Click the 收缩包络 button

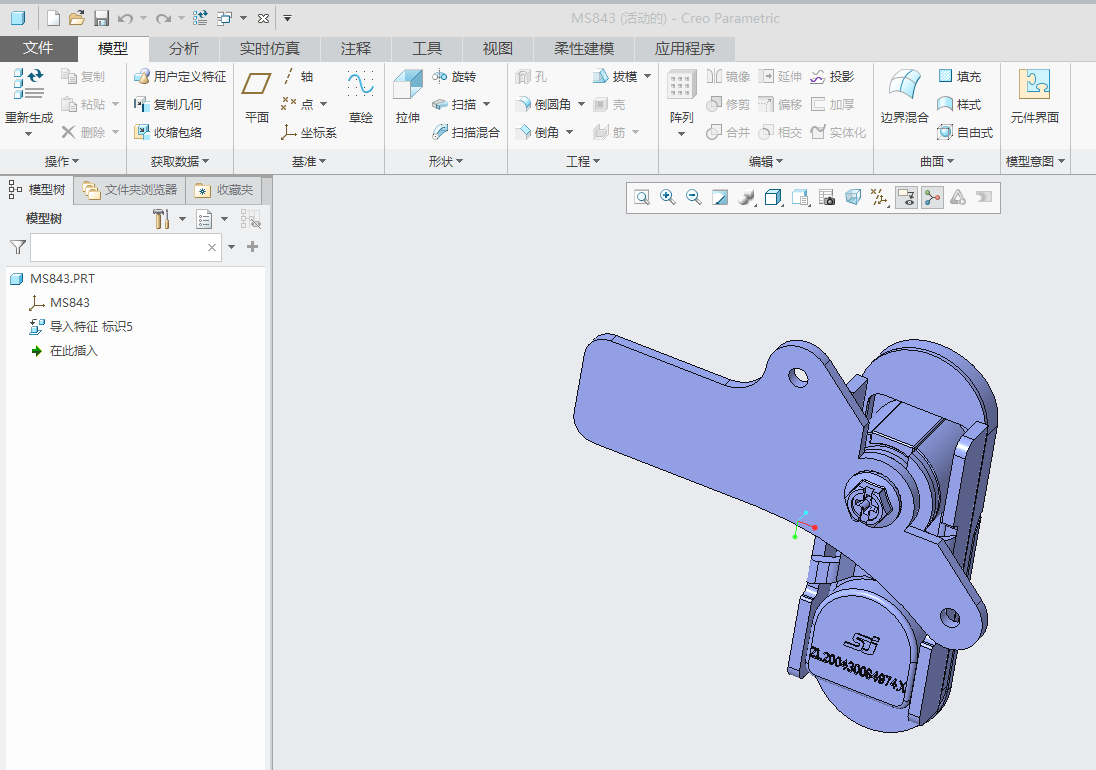(x=168, y=132)
